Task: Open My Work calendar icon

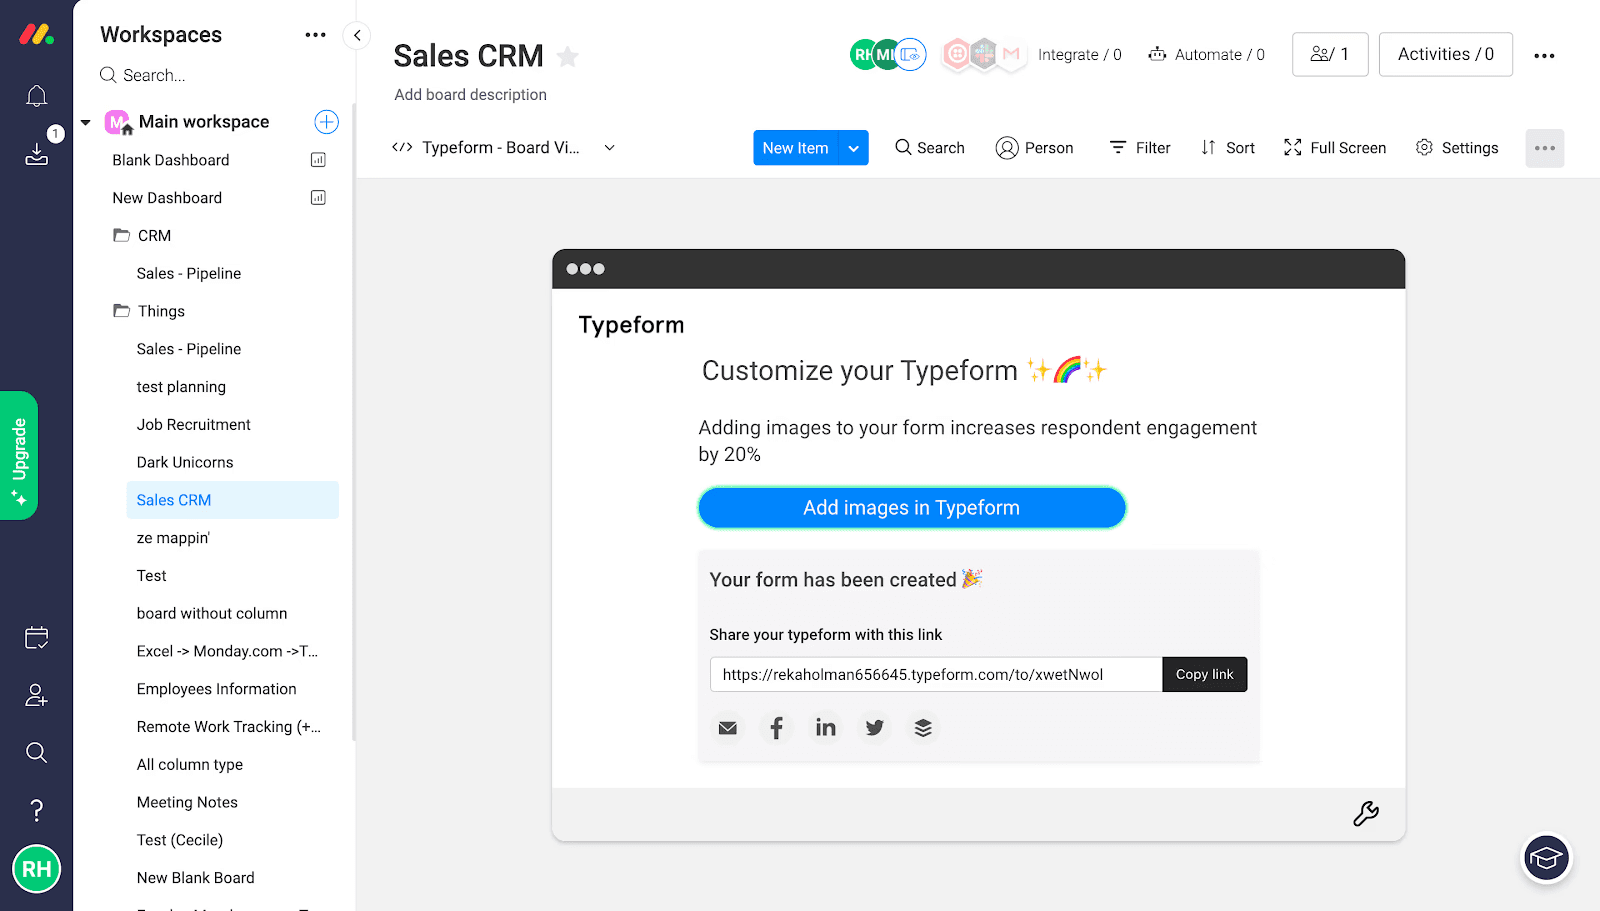Action: pos(36,638)
